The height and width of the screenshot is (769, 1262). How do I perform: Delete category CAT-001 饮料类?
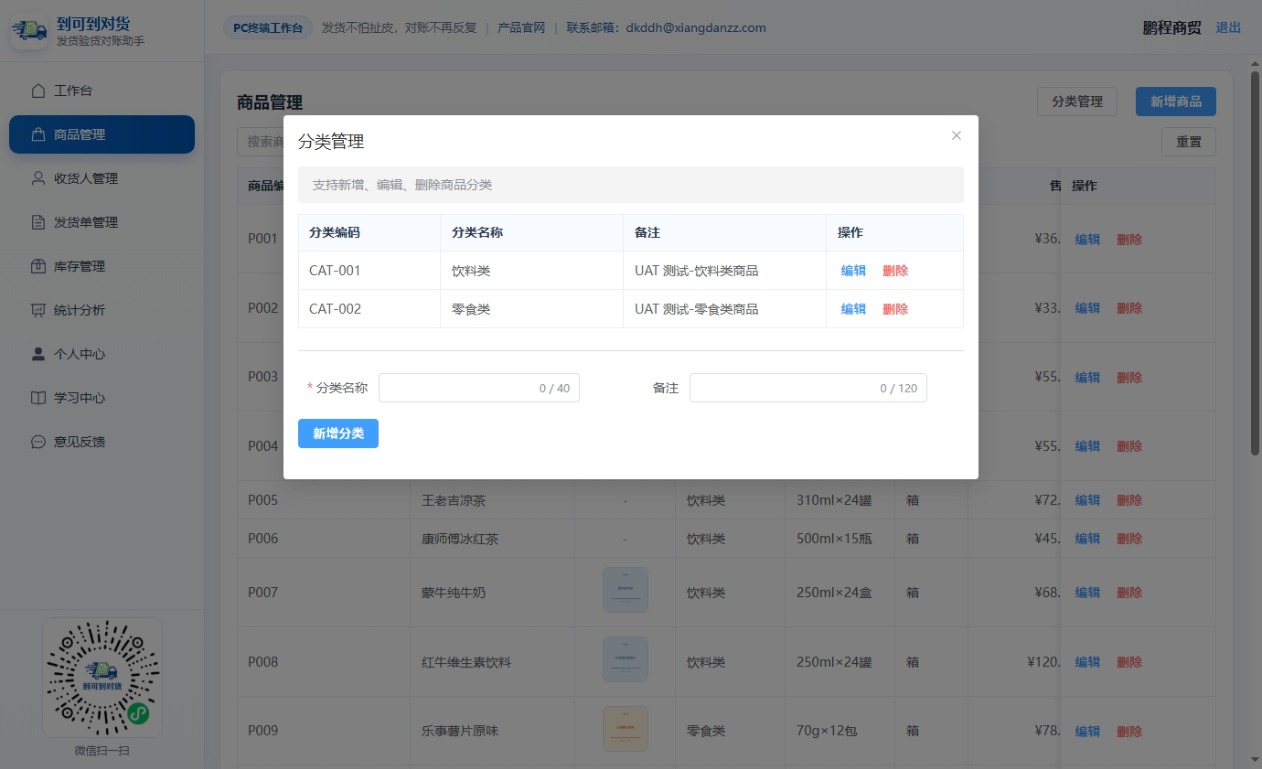(x=895, y=271)
